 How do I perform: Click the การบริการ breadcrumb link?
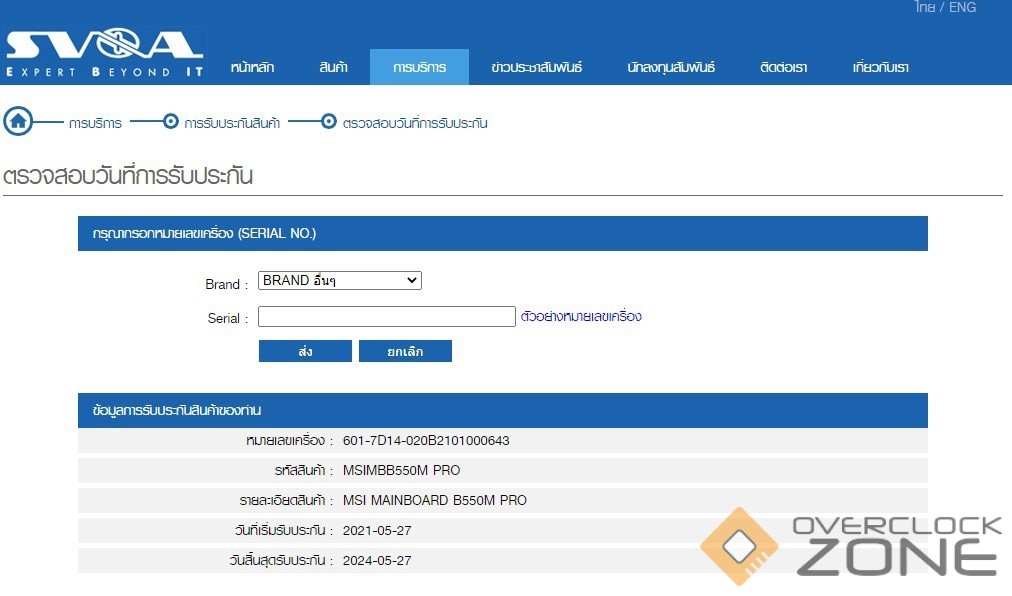point(95,123)
